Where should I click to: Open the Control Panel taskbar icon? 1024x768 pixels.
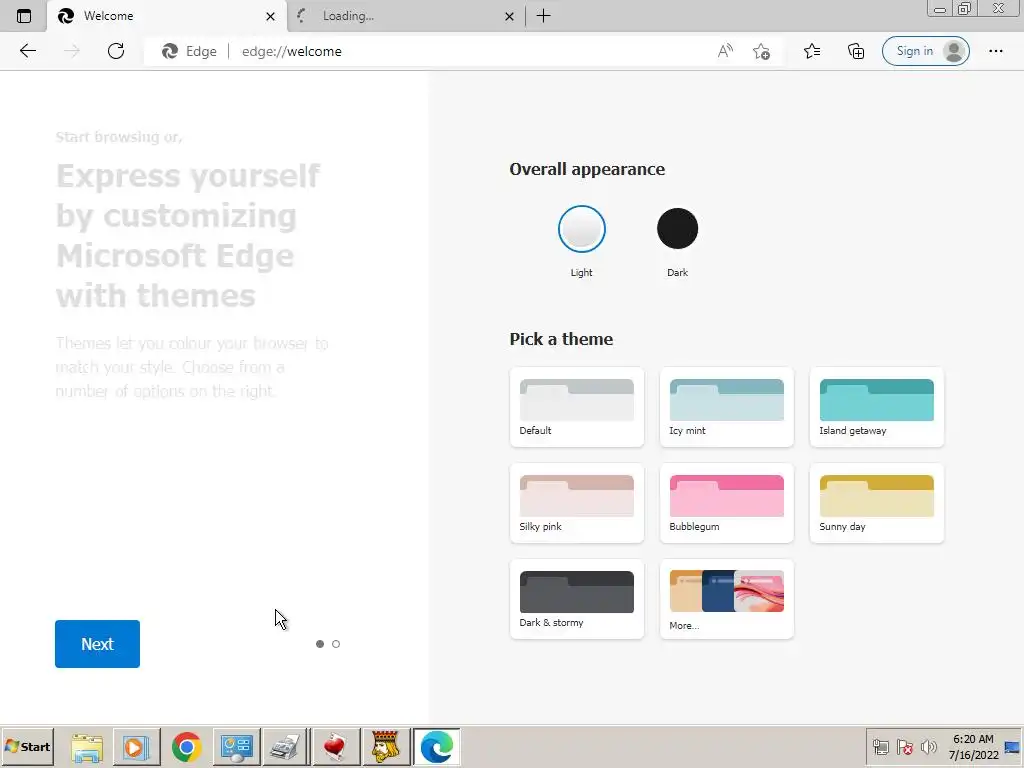pos(236,747)
